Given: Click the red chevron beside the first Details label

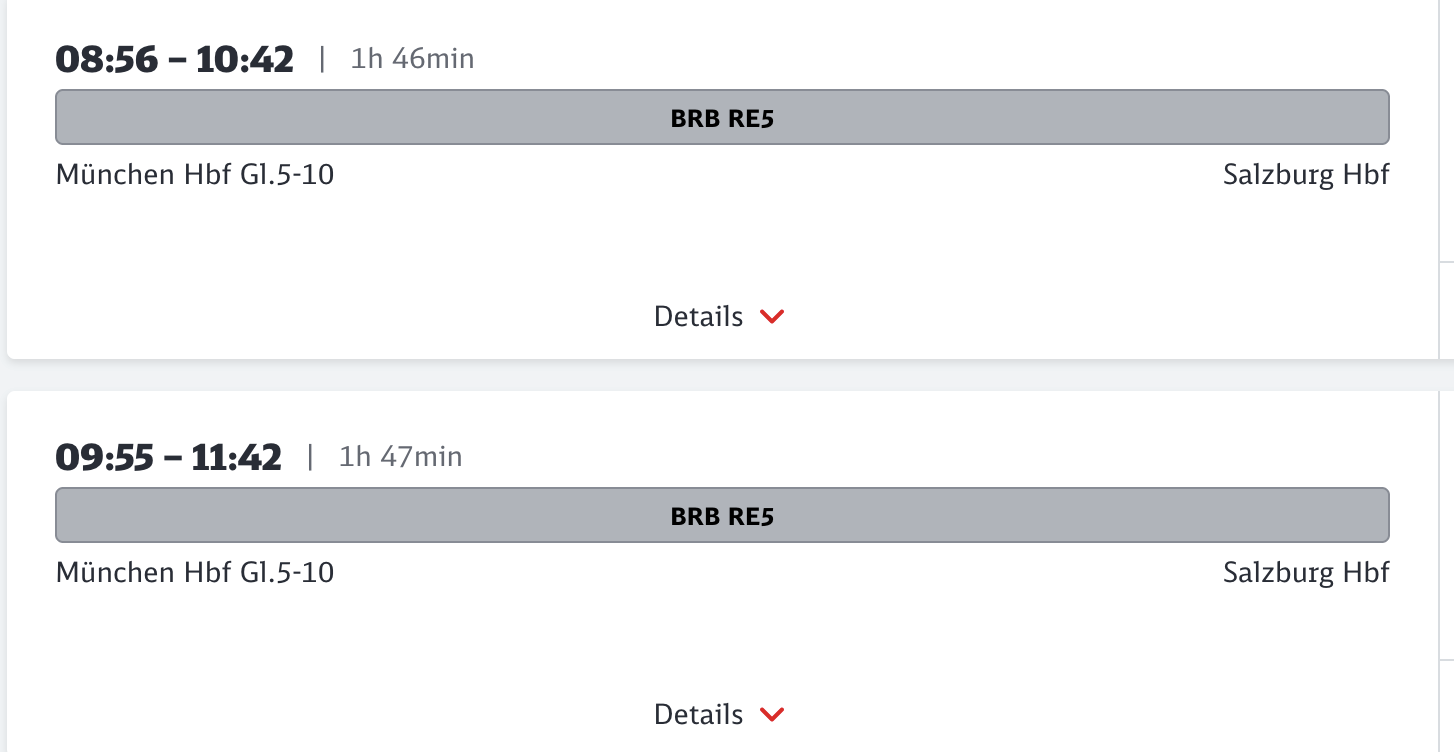Looking at the screenshot, I should pyautogui.click(x=770, y=316).
